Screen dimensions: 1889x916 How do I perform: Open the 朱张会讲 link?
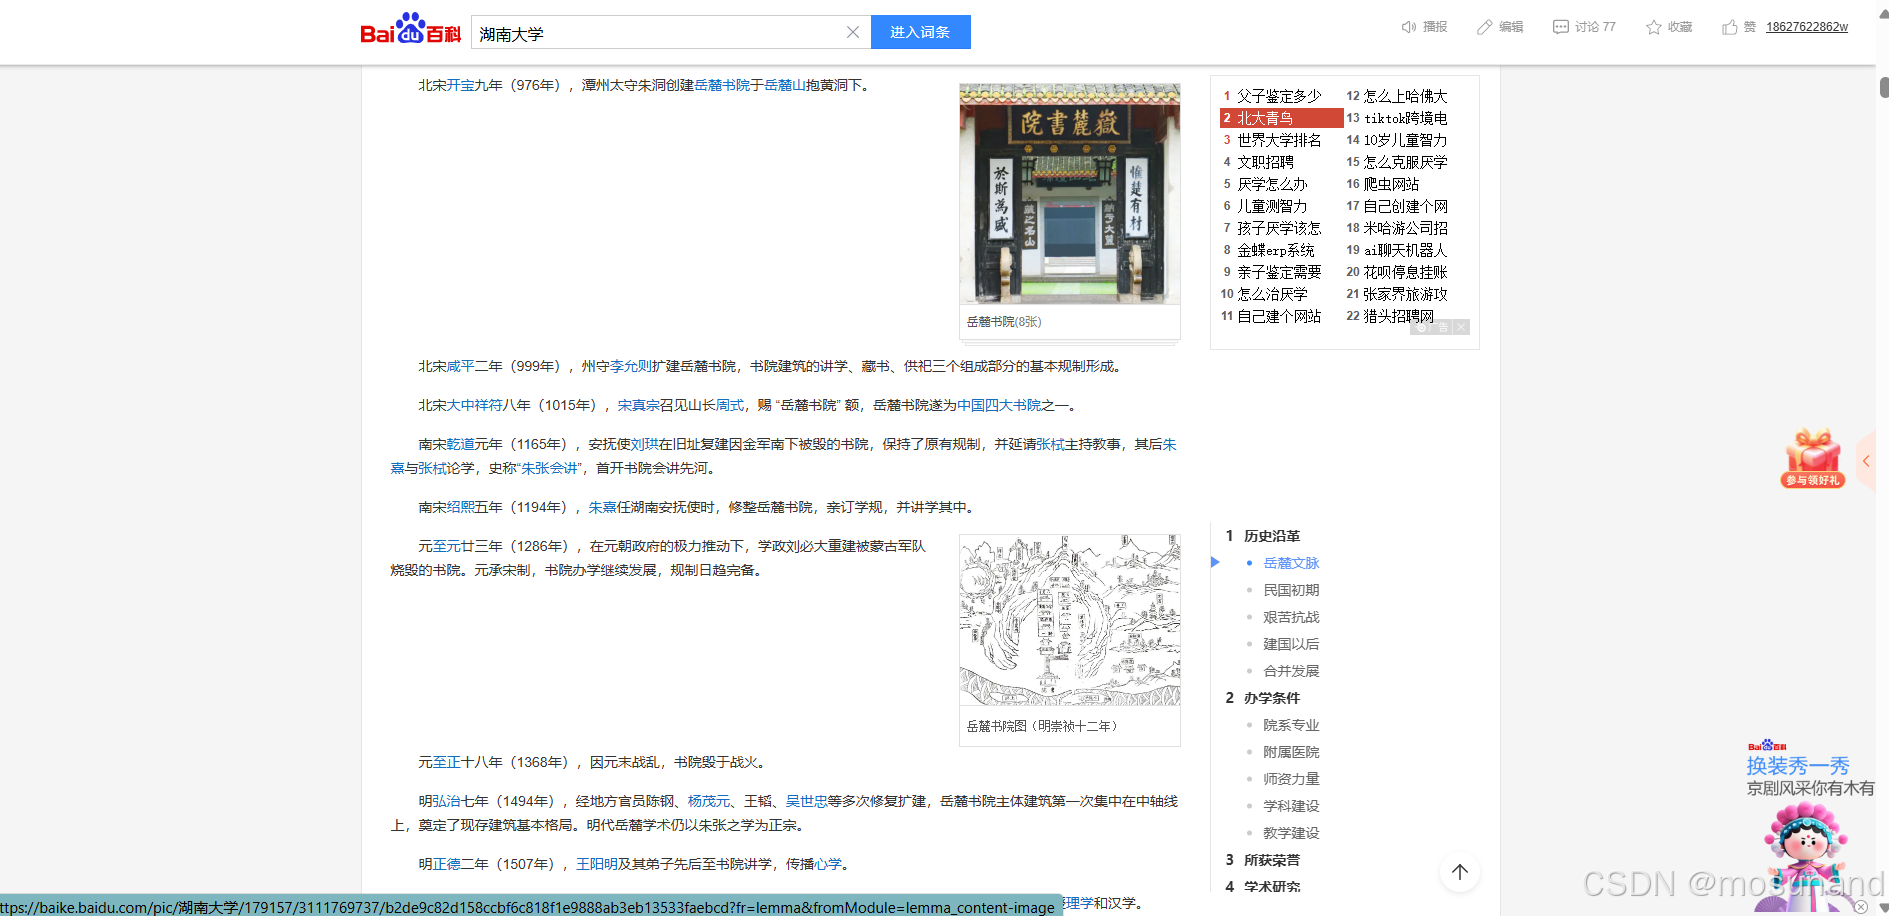click(x=549, y=469)
